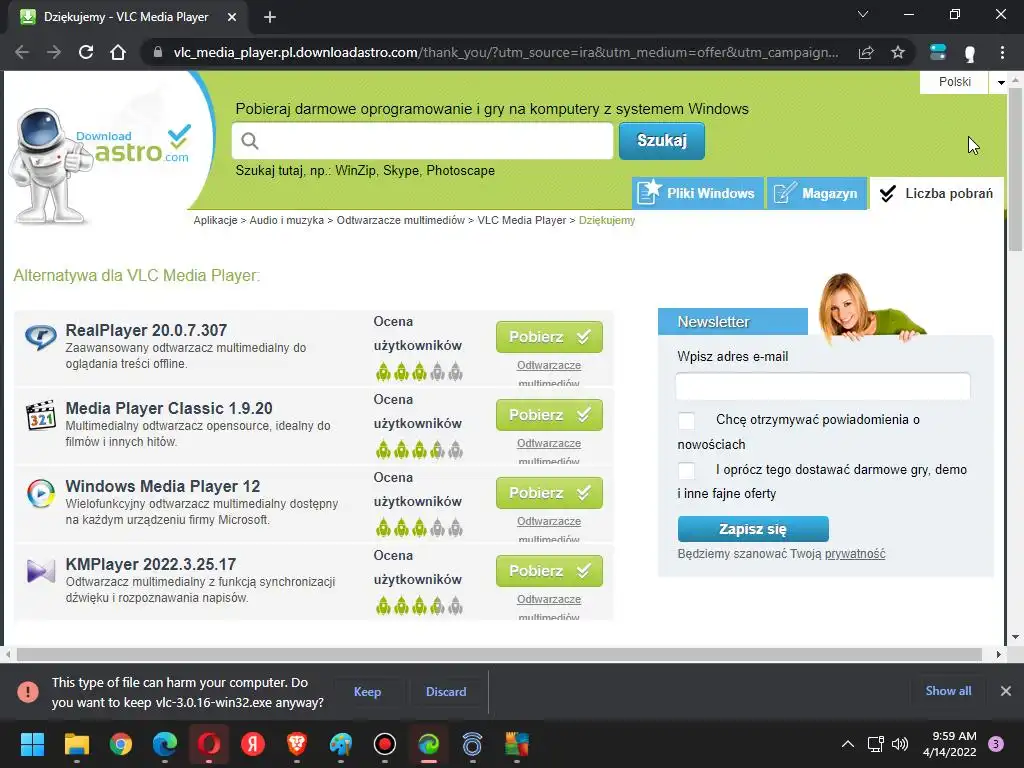Click the download warning exclamation icon
Viewport: 1024px width, 768px height.
point(28,692)
